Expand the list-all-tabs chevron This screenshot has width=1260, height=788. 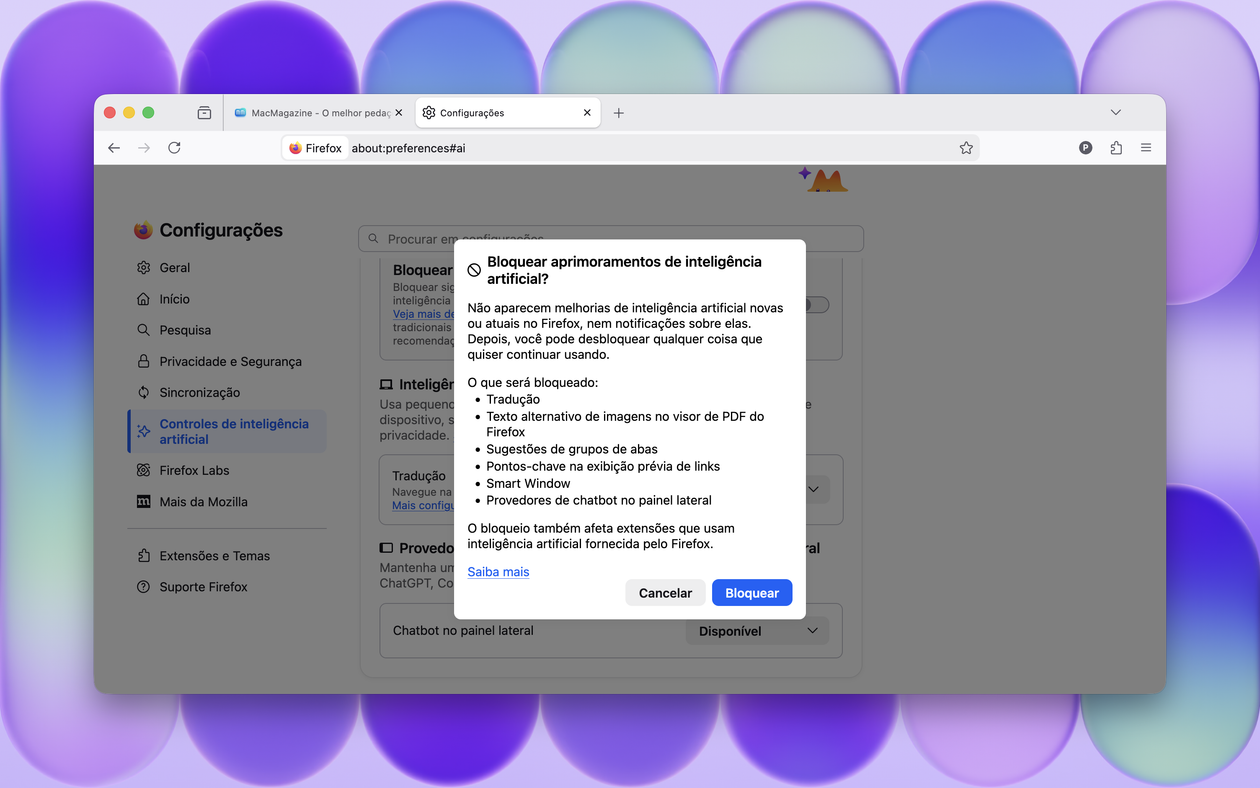pyautogui.click(x=1116, y=113)
